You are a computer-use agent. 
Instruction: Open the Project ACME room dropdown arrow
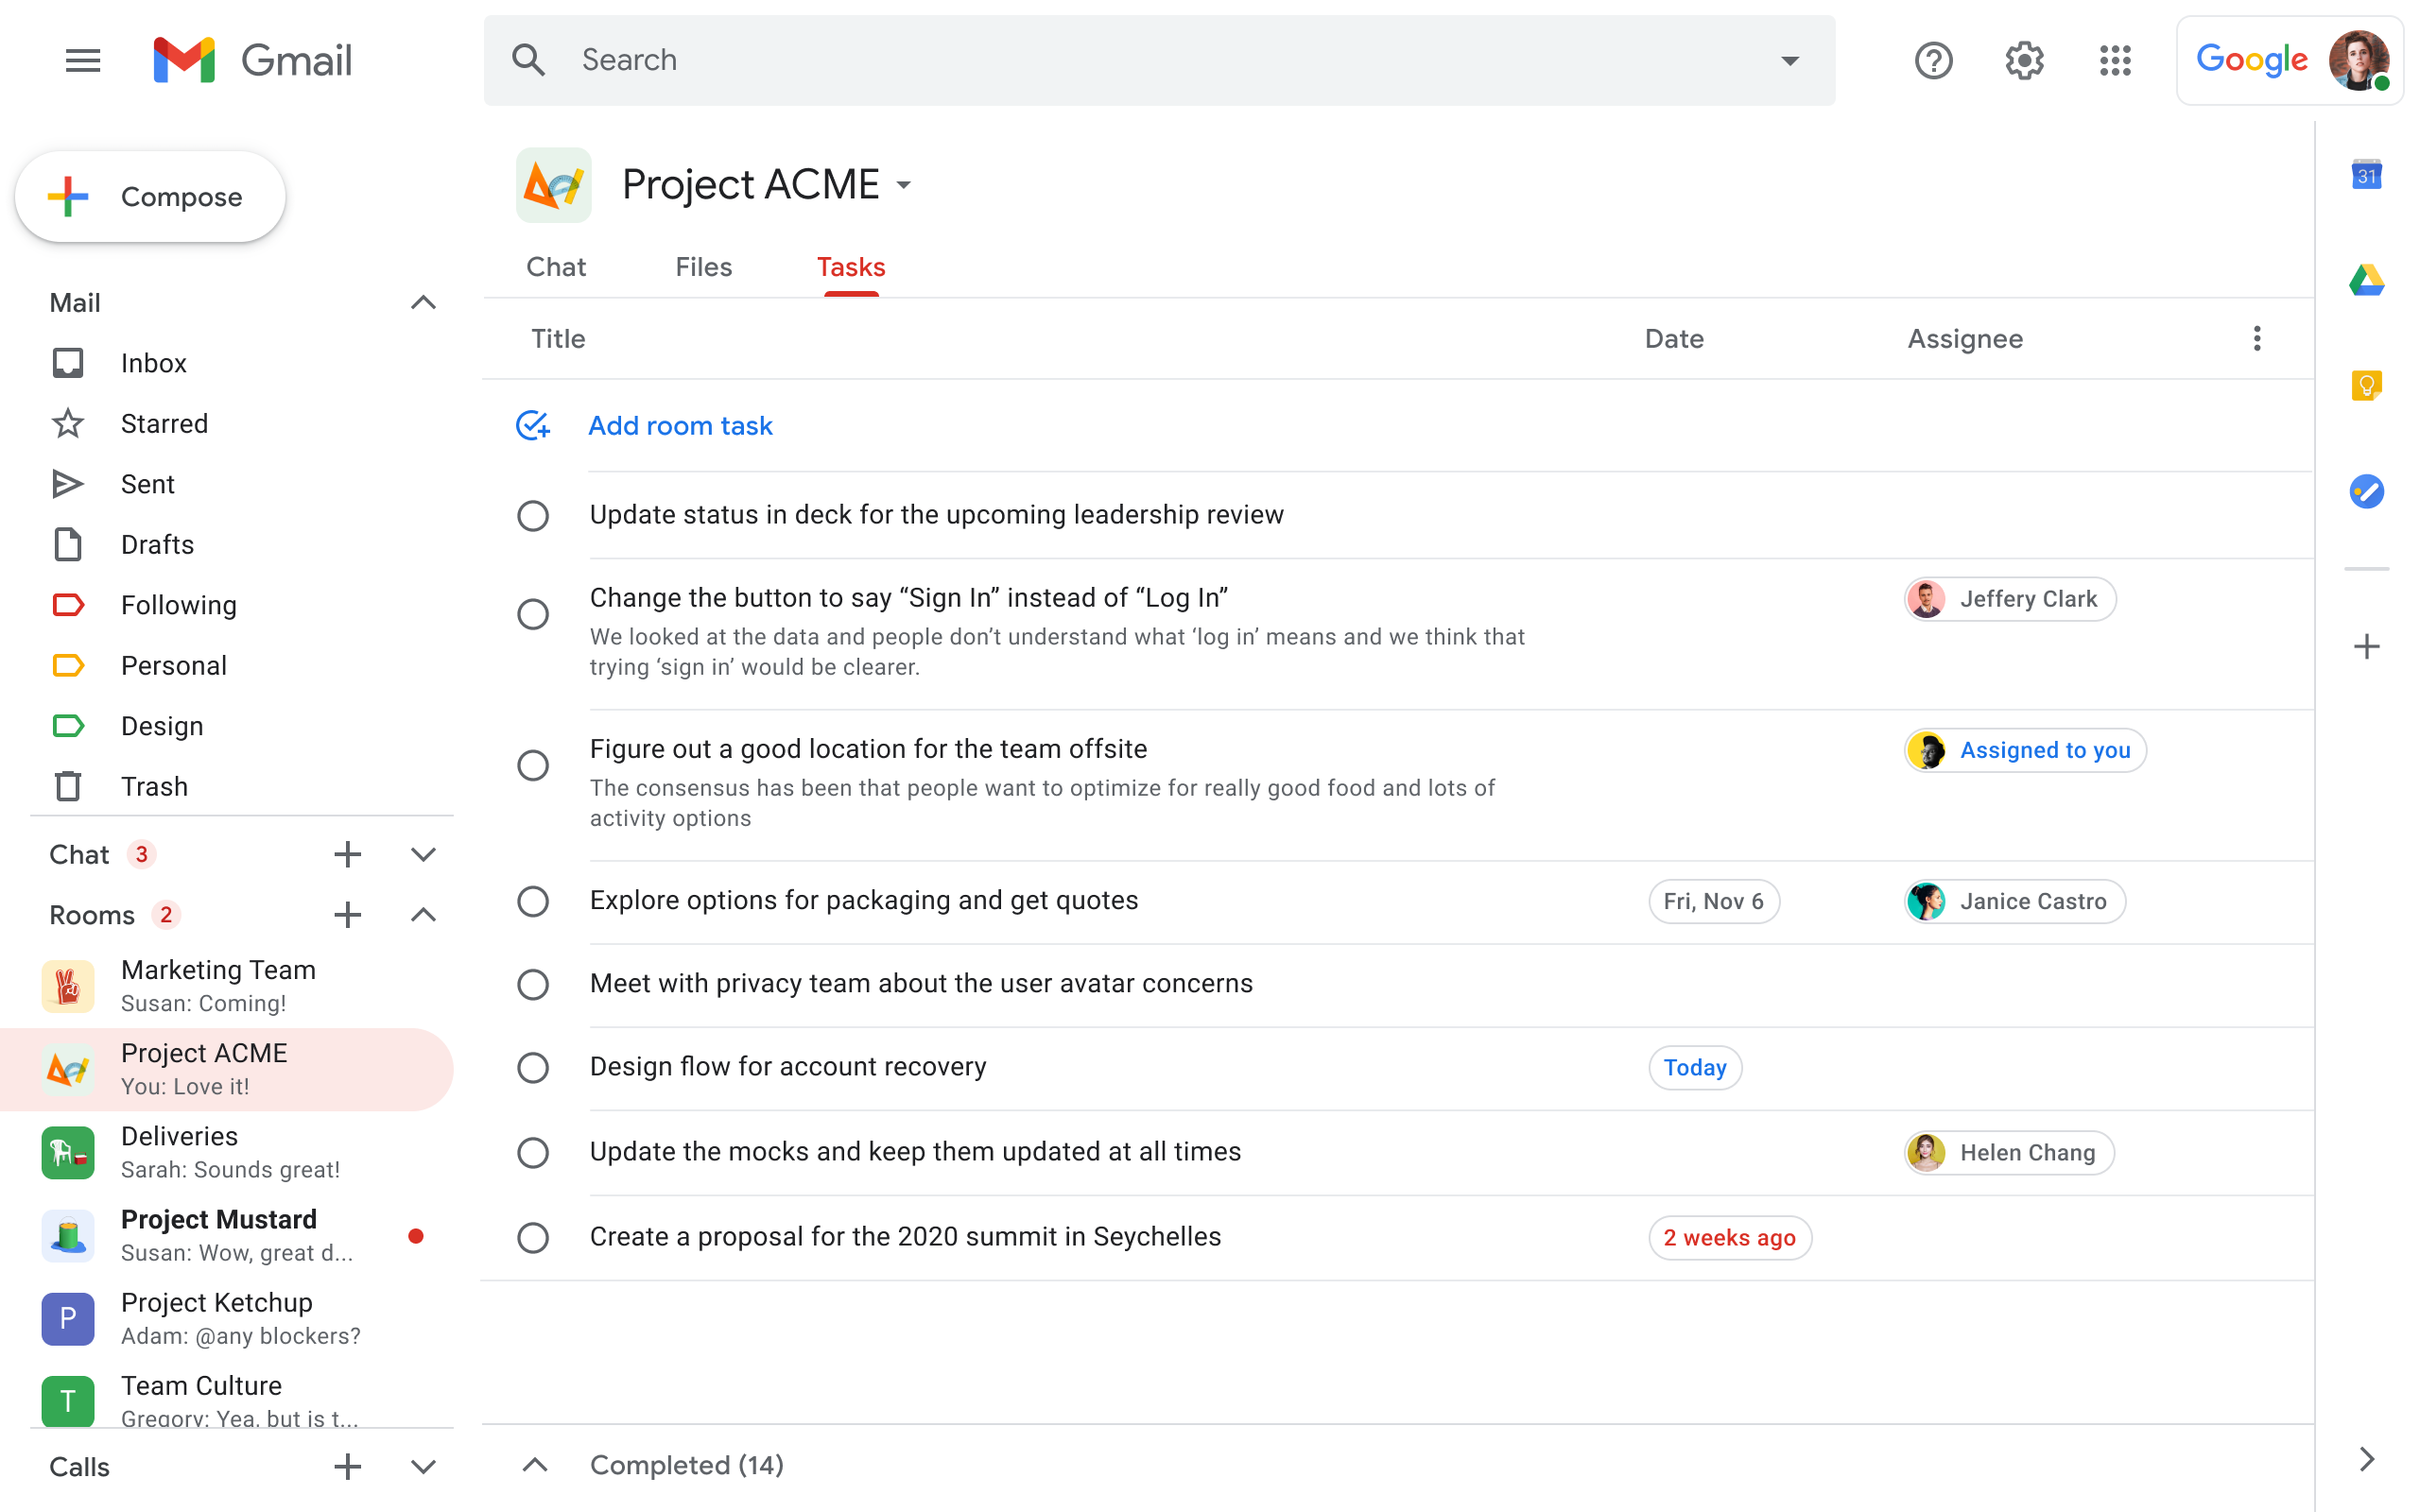tap(904, 185)
